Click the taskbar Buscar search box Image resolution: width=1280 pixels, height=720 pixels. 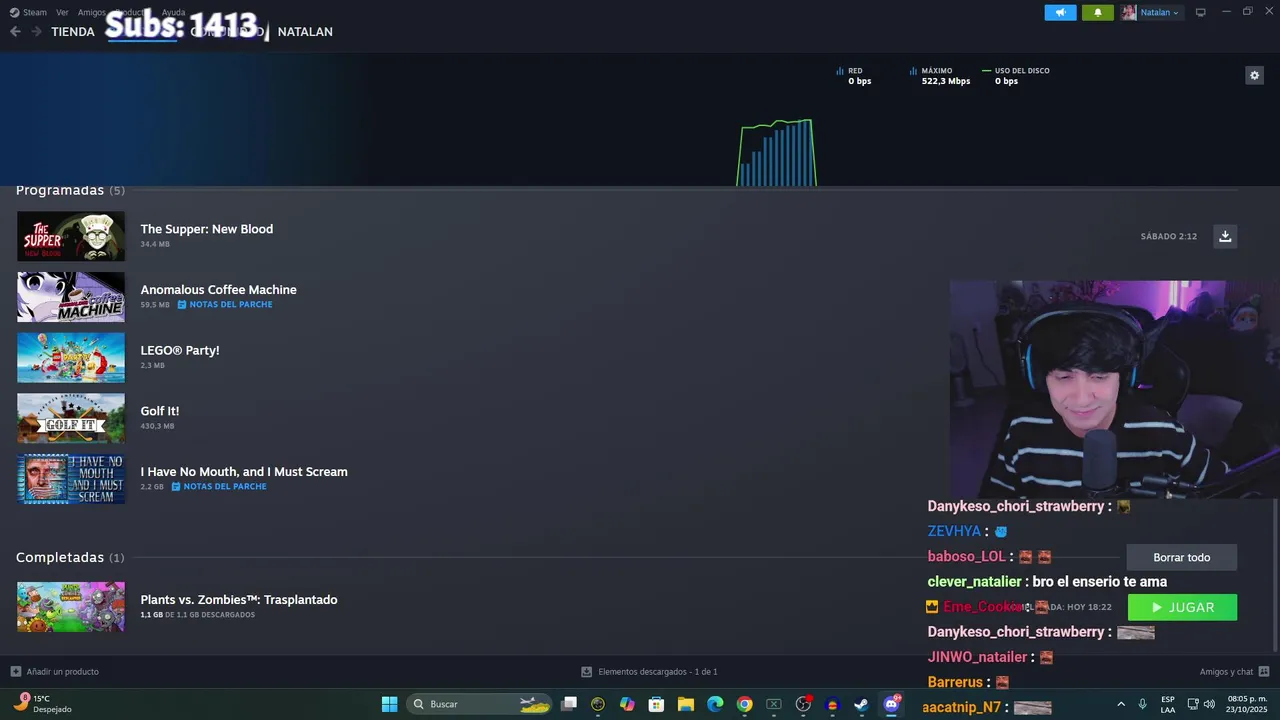coord(481,704)
